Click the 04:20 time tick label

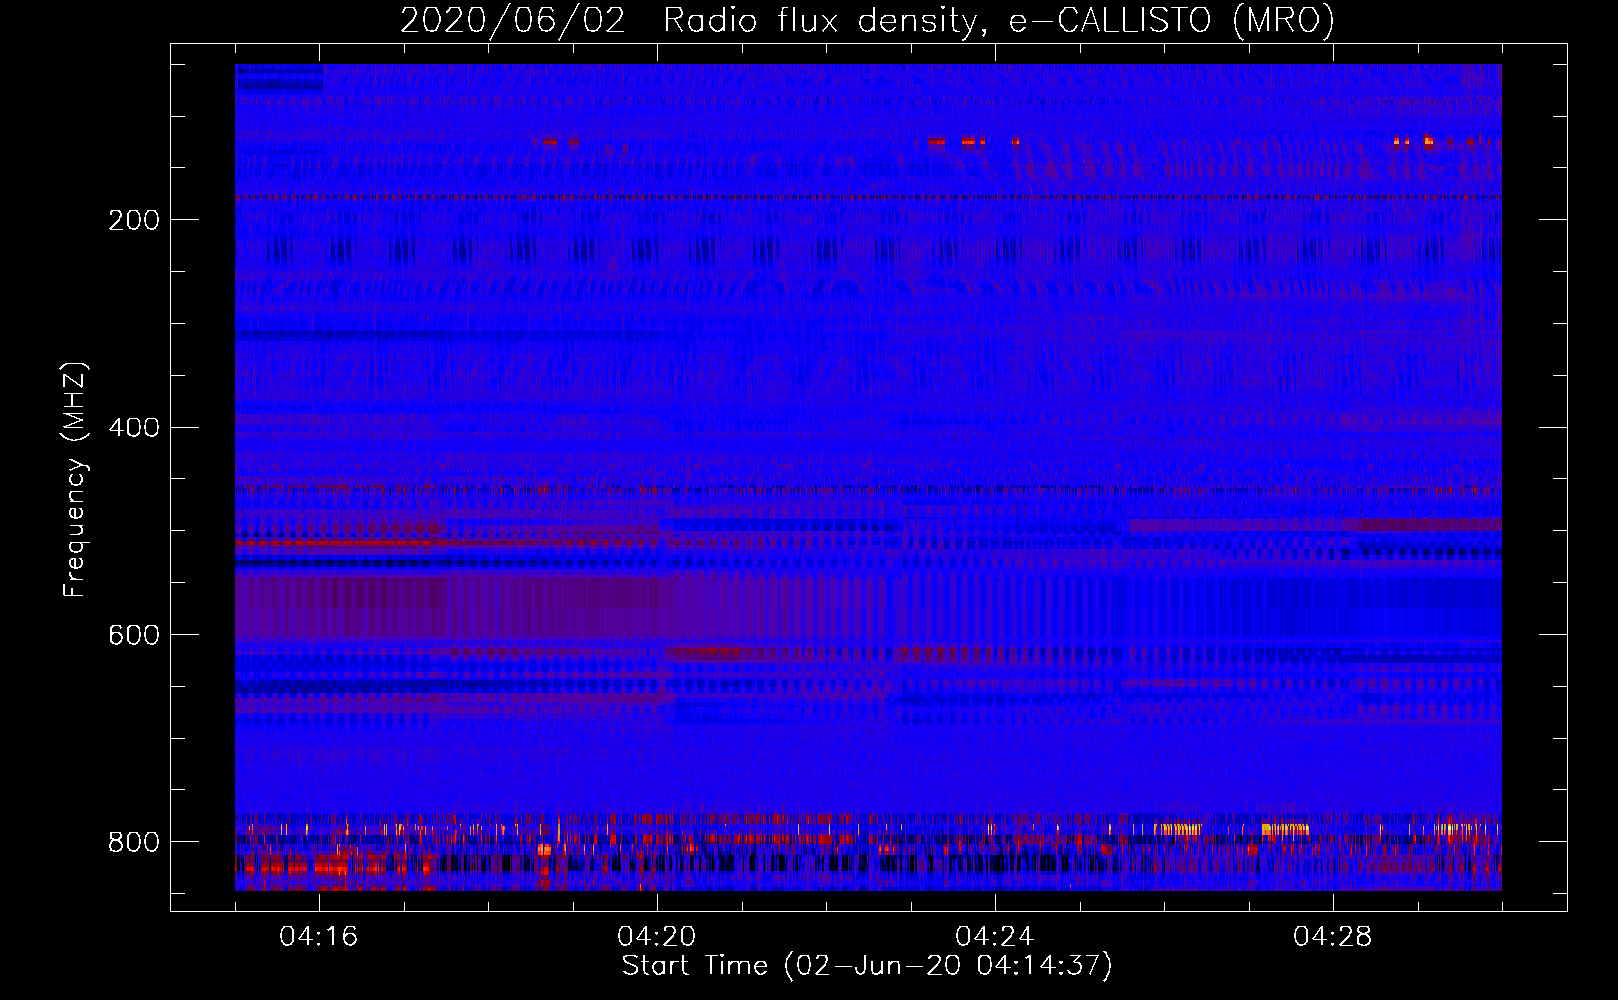(x=657, y=937)
